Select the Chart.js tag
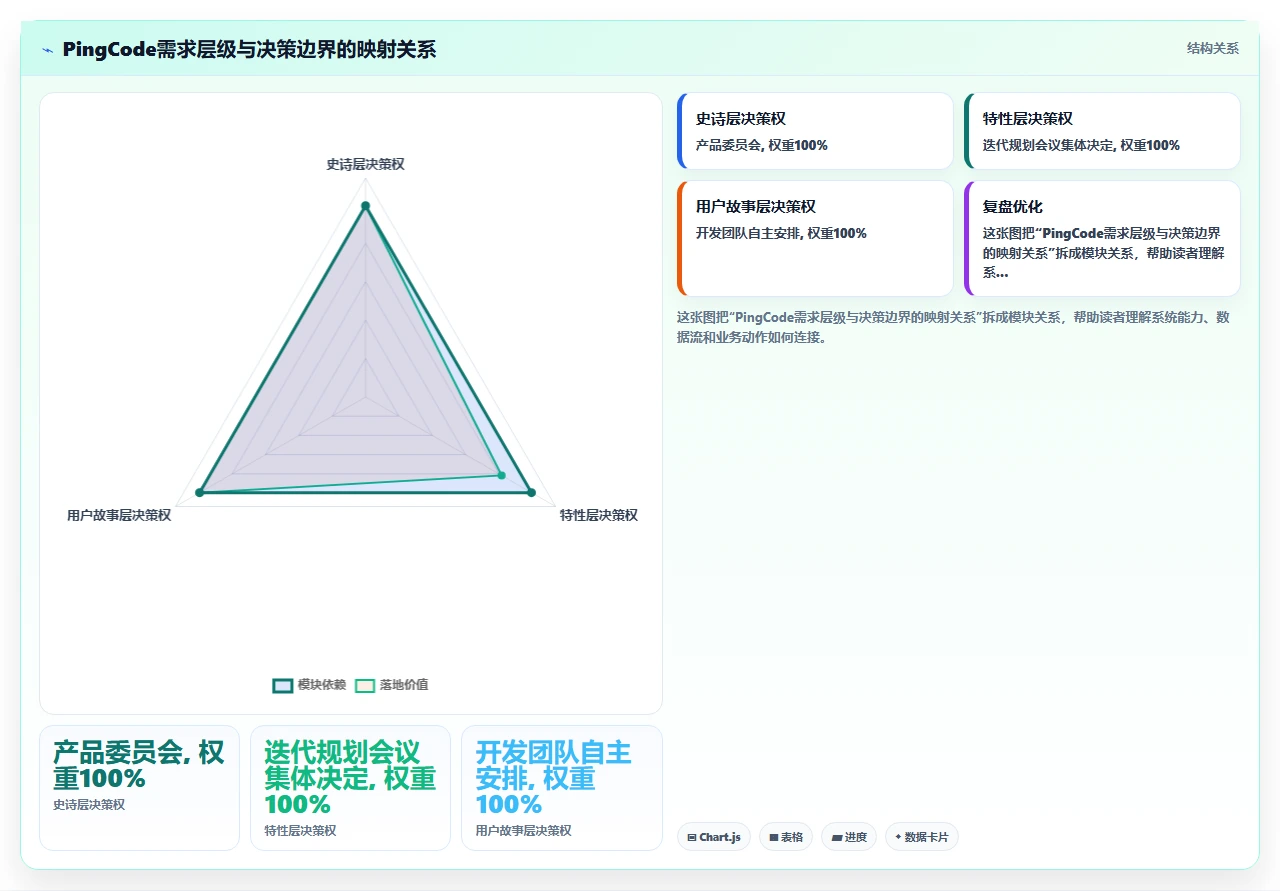Screen dimensions: 1280x891 coord(714,837)
